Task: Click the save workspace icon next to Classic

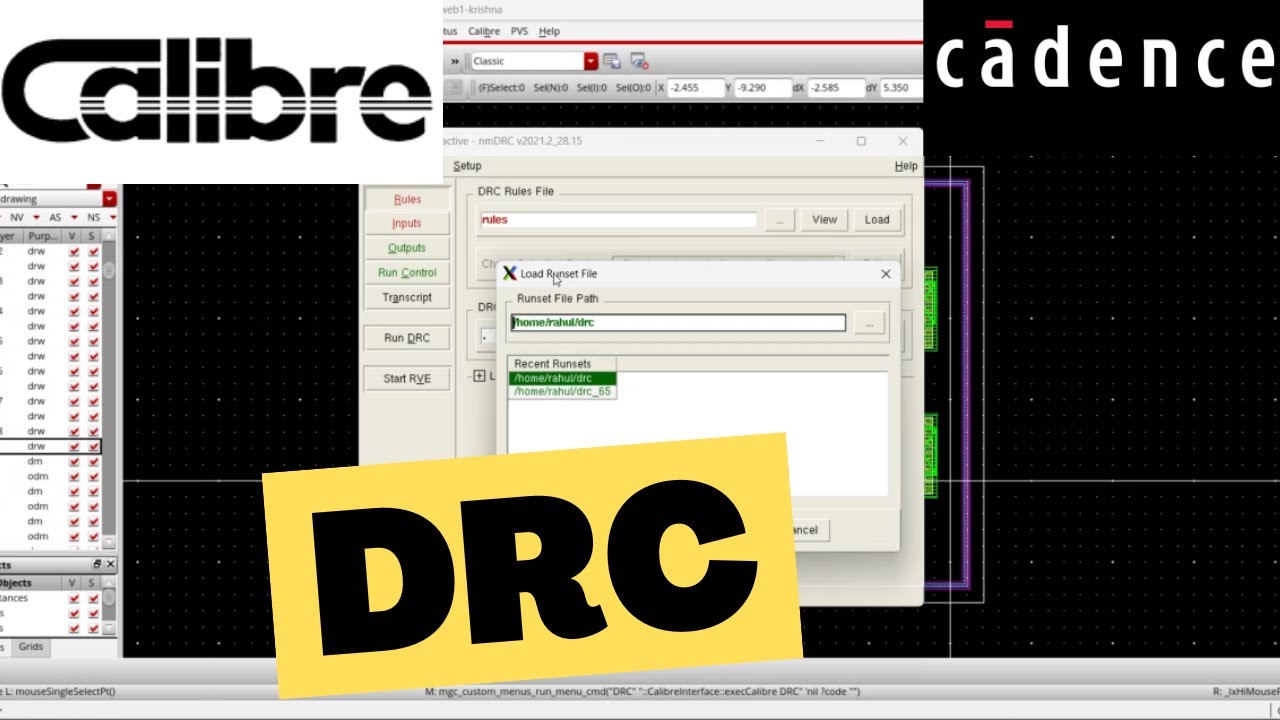Action: pos(612,61)
